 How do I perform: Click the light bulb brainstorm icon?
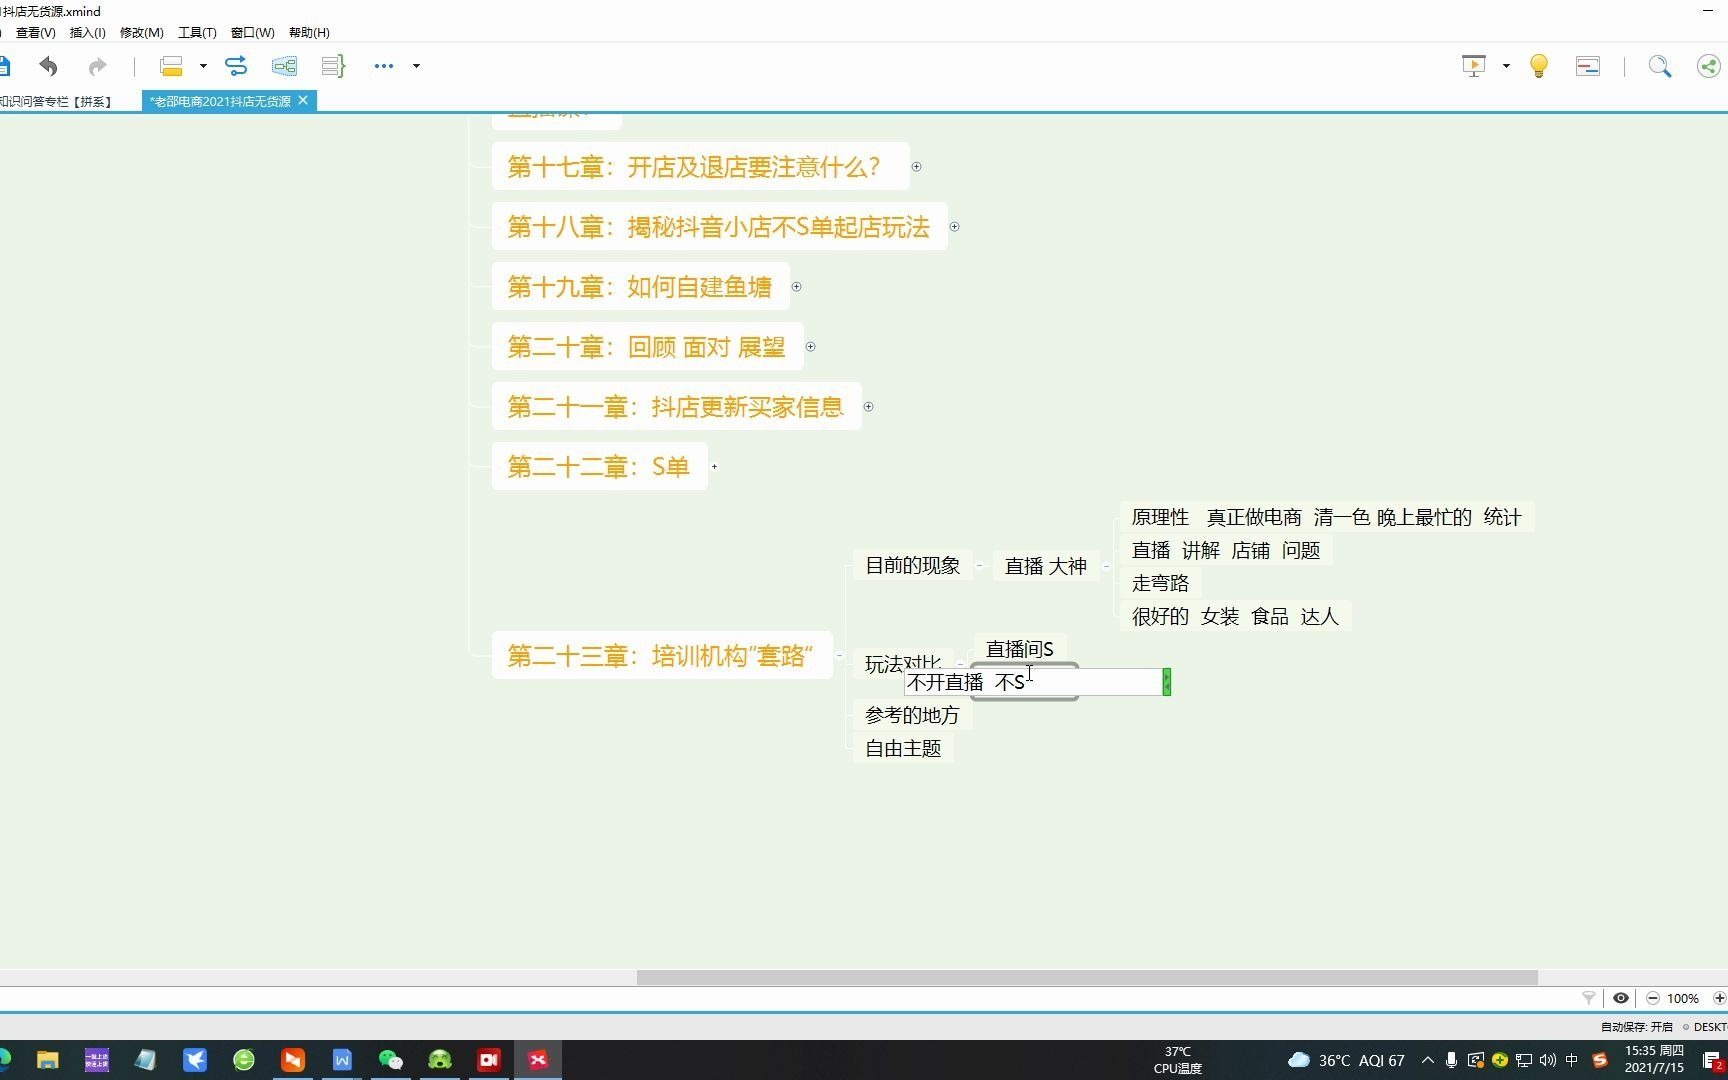click(1539, 66)
